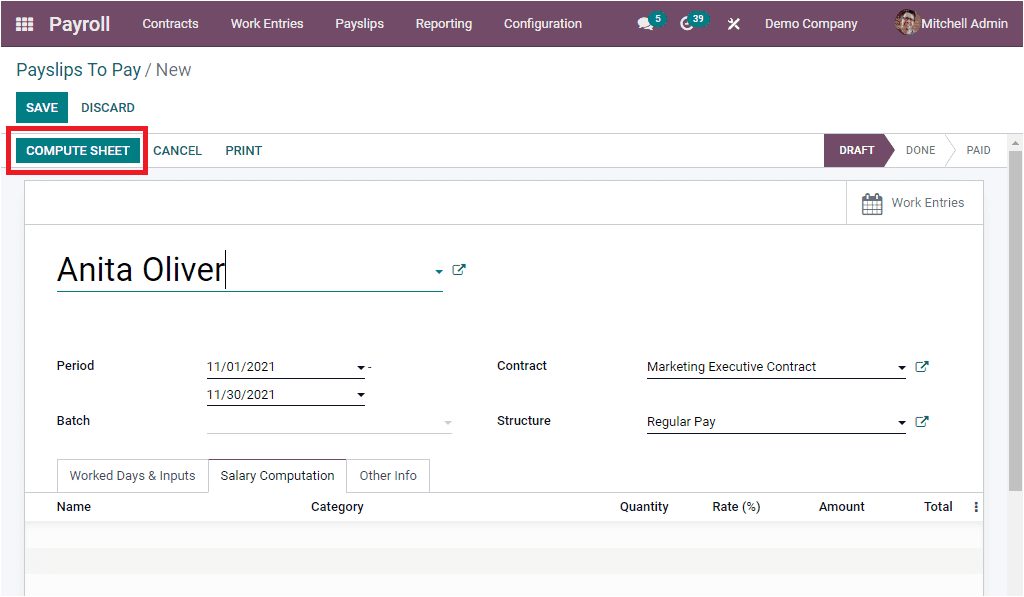Open employee record via external link icon
This screenshot has height=597, width=1024.
point(459,269)
